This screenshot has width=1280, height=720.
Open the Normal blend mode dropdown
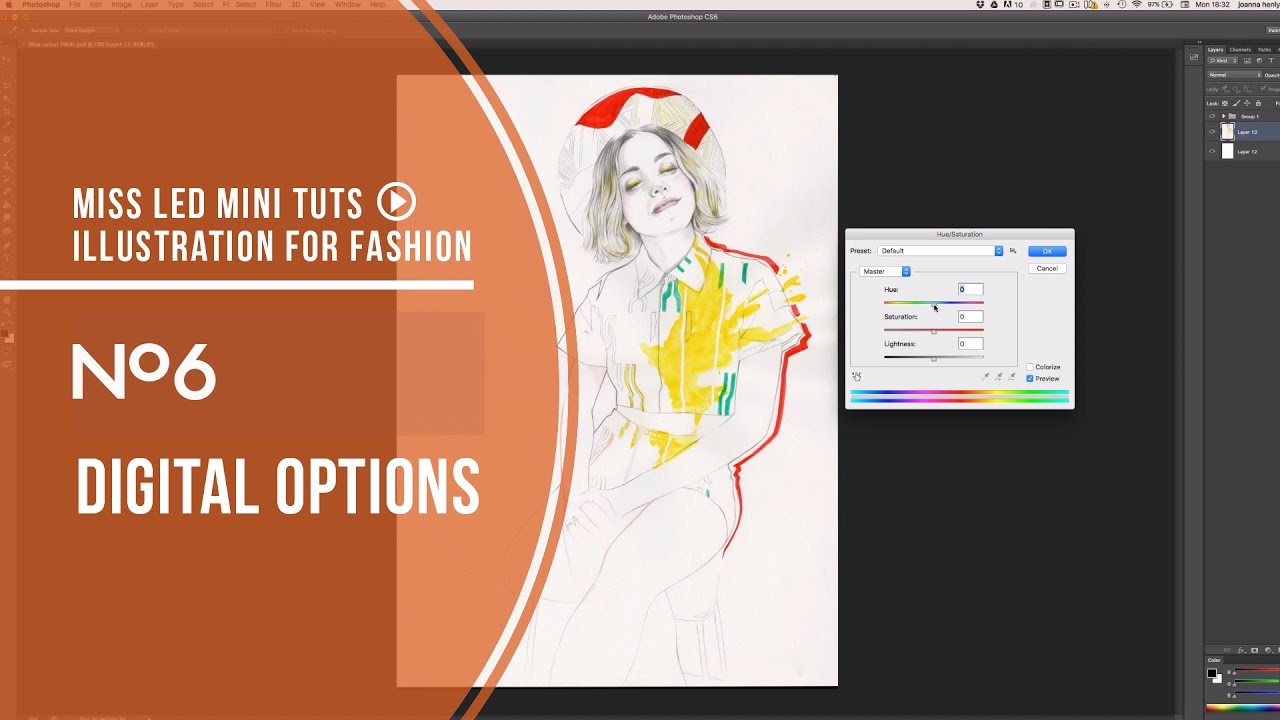tap(1234, 75)
